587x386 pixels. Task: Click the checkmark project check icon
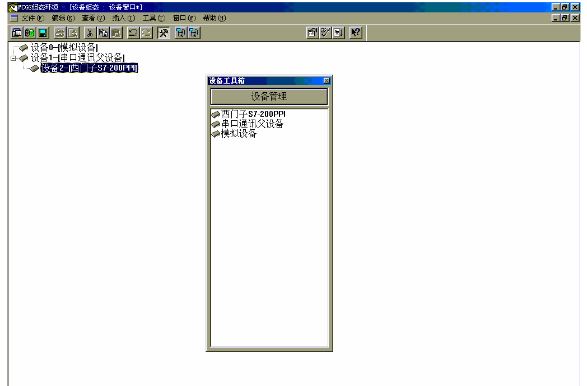tap(325, 33)
